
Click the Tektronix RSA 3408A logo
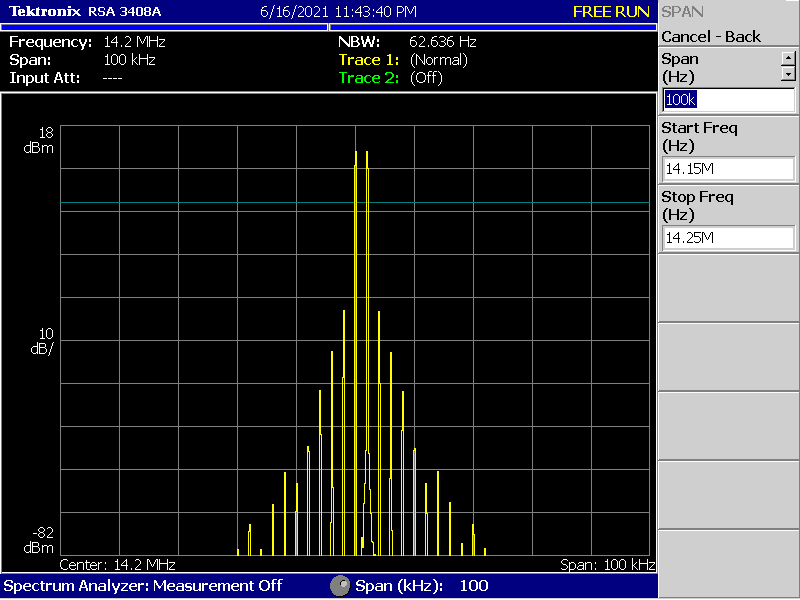click(x=85, y=12)
